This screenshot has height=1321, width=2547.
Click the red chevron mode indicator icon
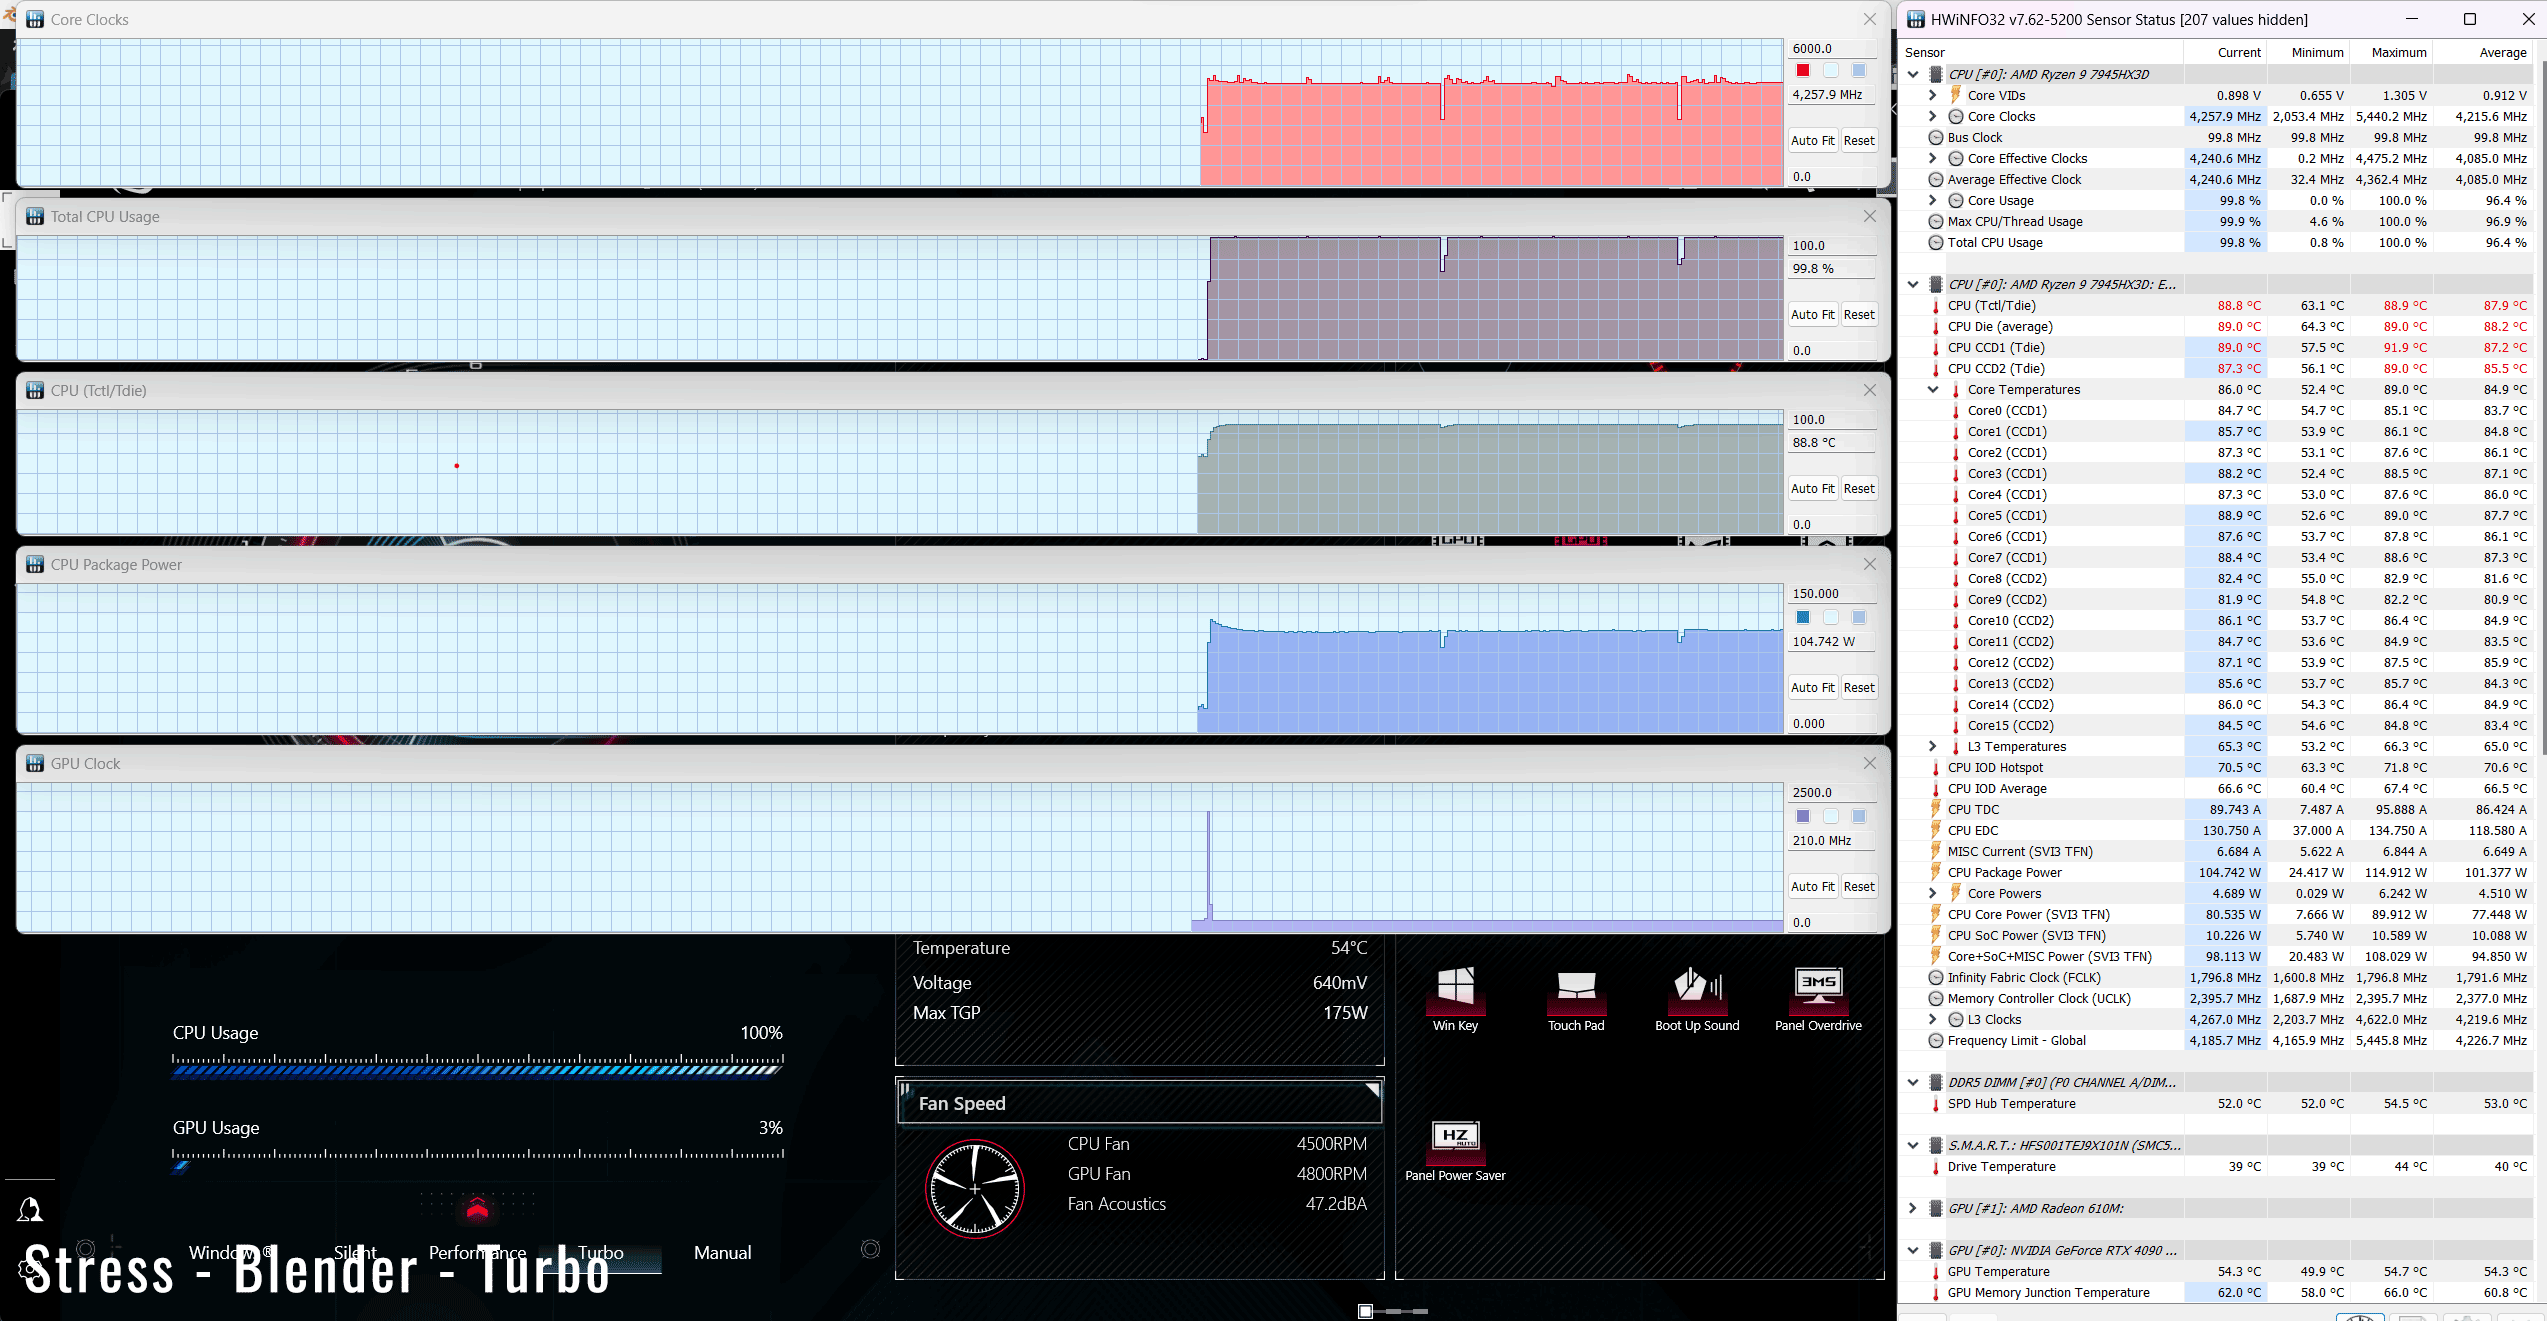pos(477,1209)
